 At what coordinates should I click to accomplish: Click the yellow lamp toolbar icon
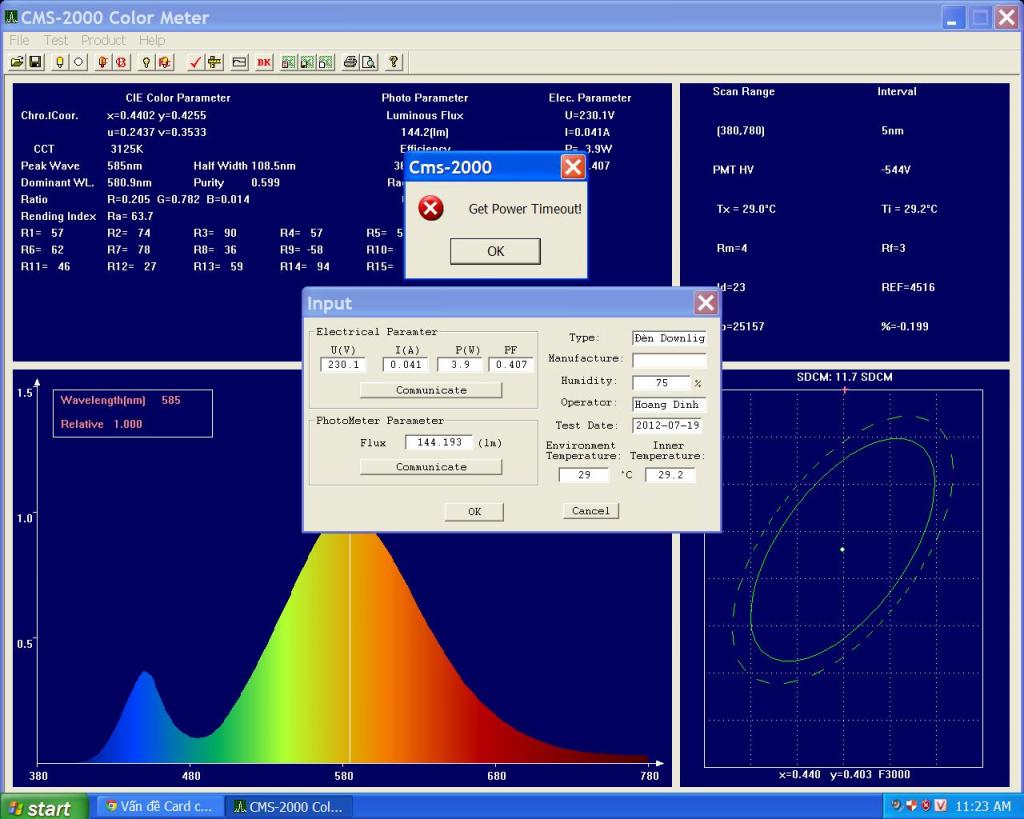click(x=60, y=62)
